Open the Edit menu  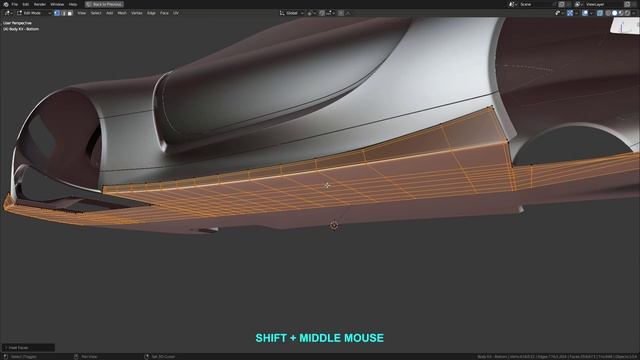[26, 4]
